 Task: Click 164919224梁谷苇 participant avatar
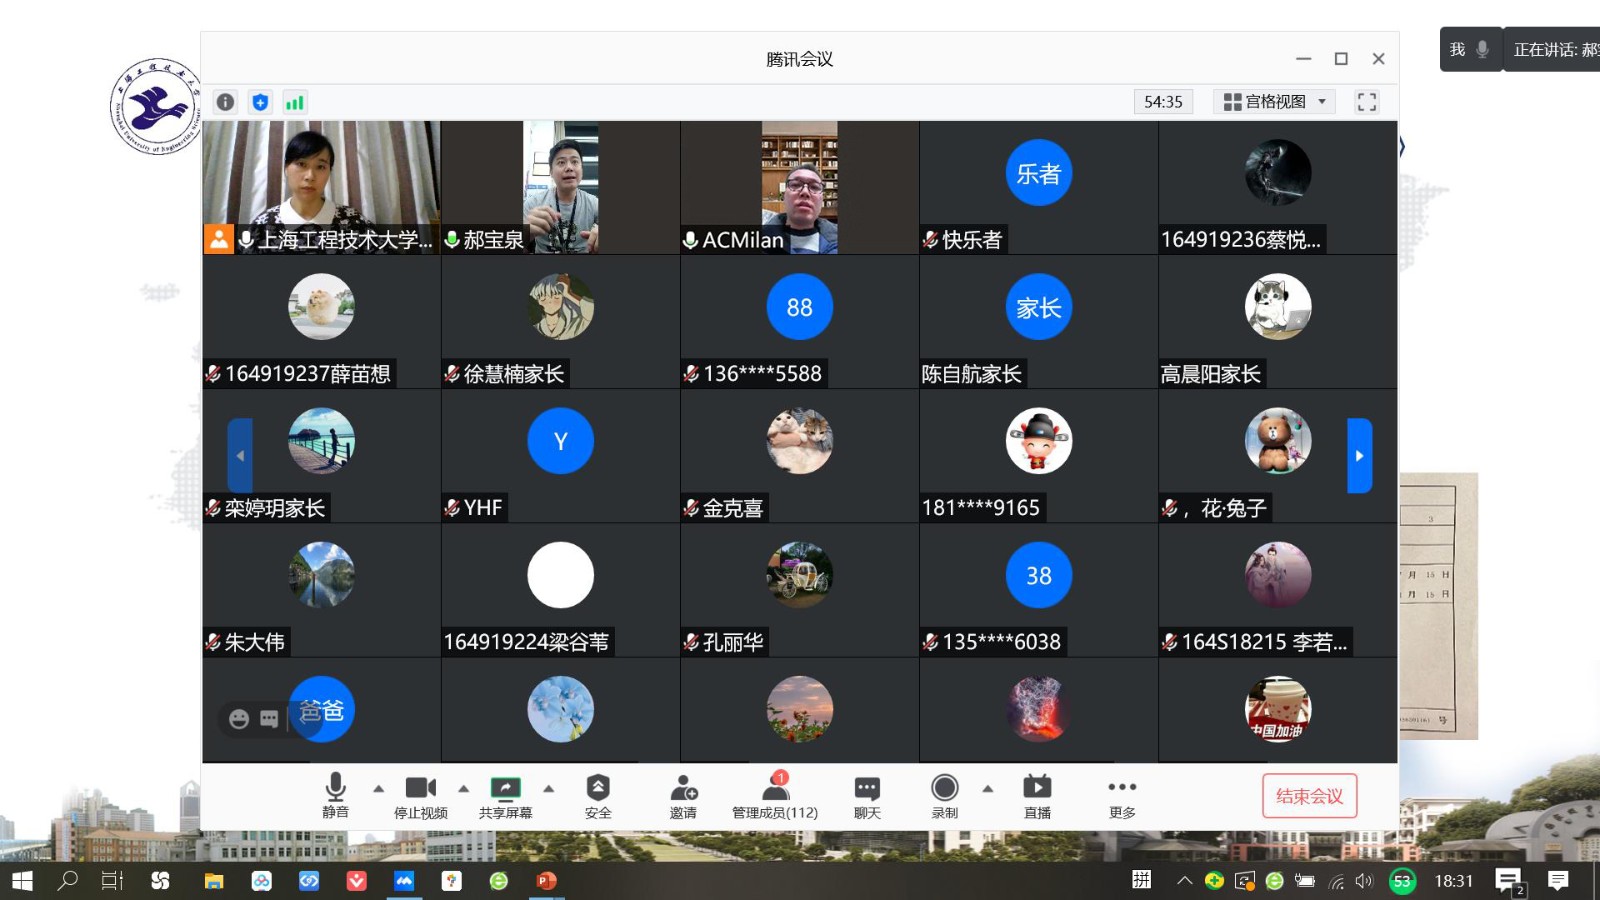click(560, 575)
